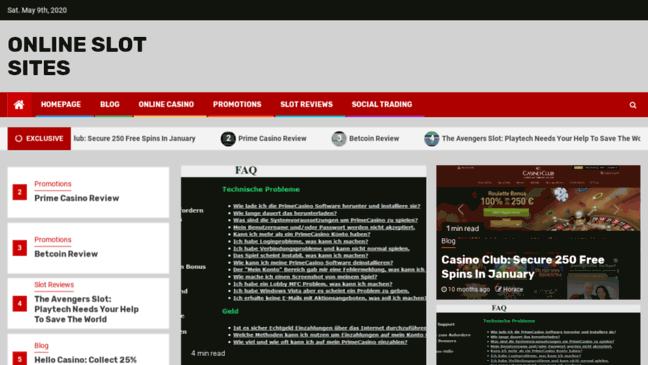Go to previous slide with left arrow
Viewport: 648px width, 365px height.
point(461,209)
